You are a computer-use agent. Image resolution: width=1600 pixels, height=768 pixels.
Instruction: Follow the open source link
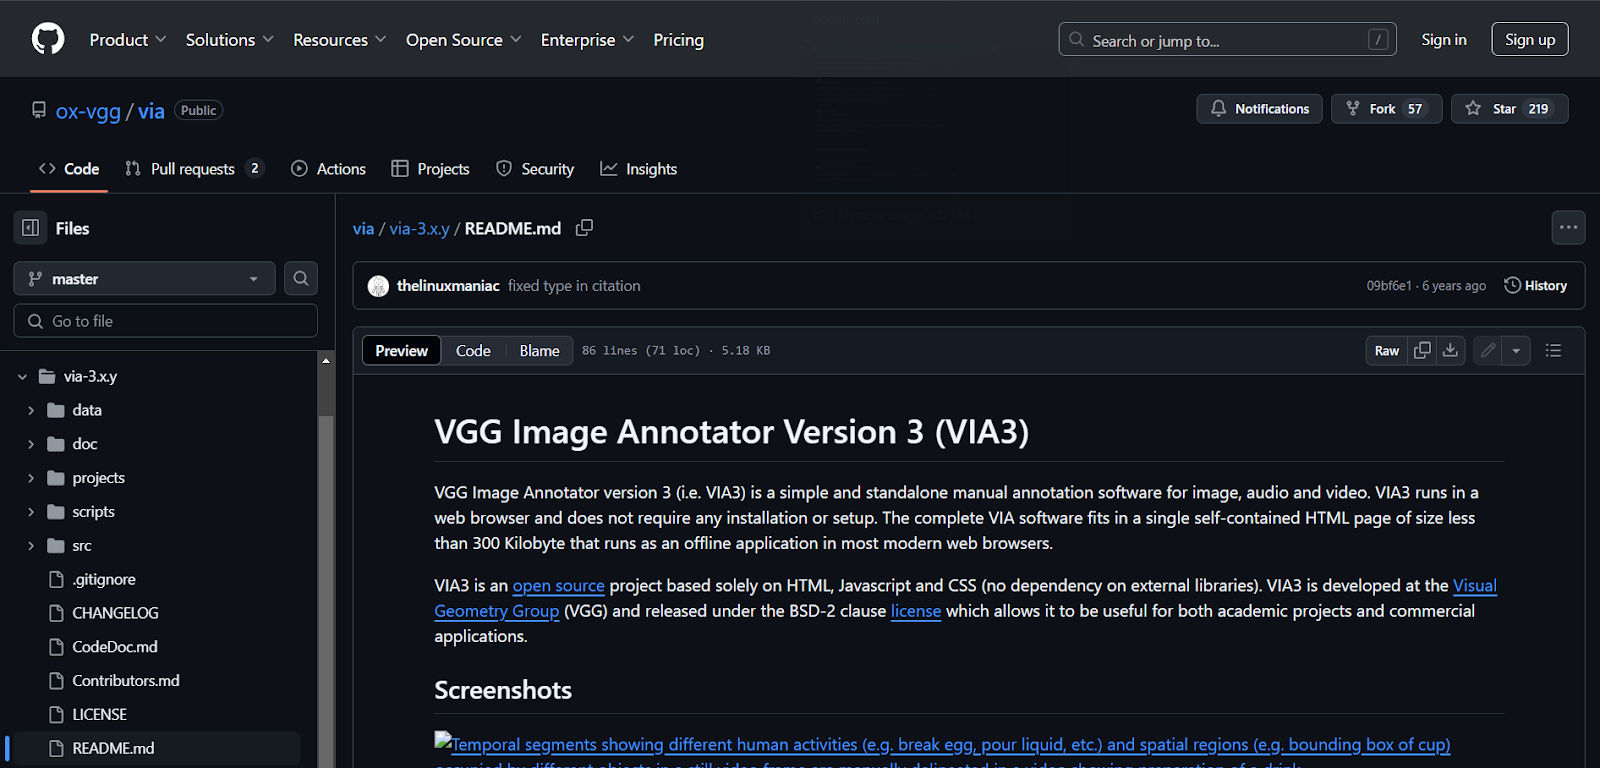(558, 586)
